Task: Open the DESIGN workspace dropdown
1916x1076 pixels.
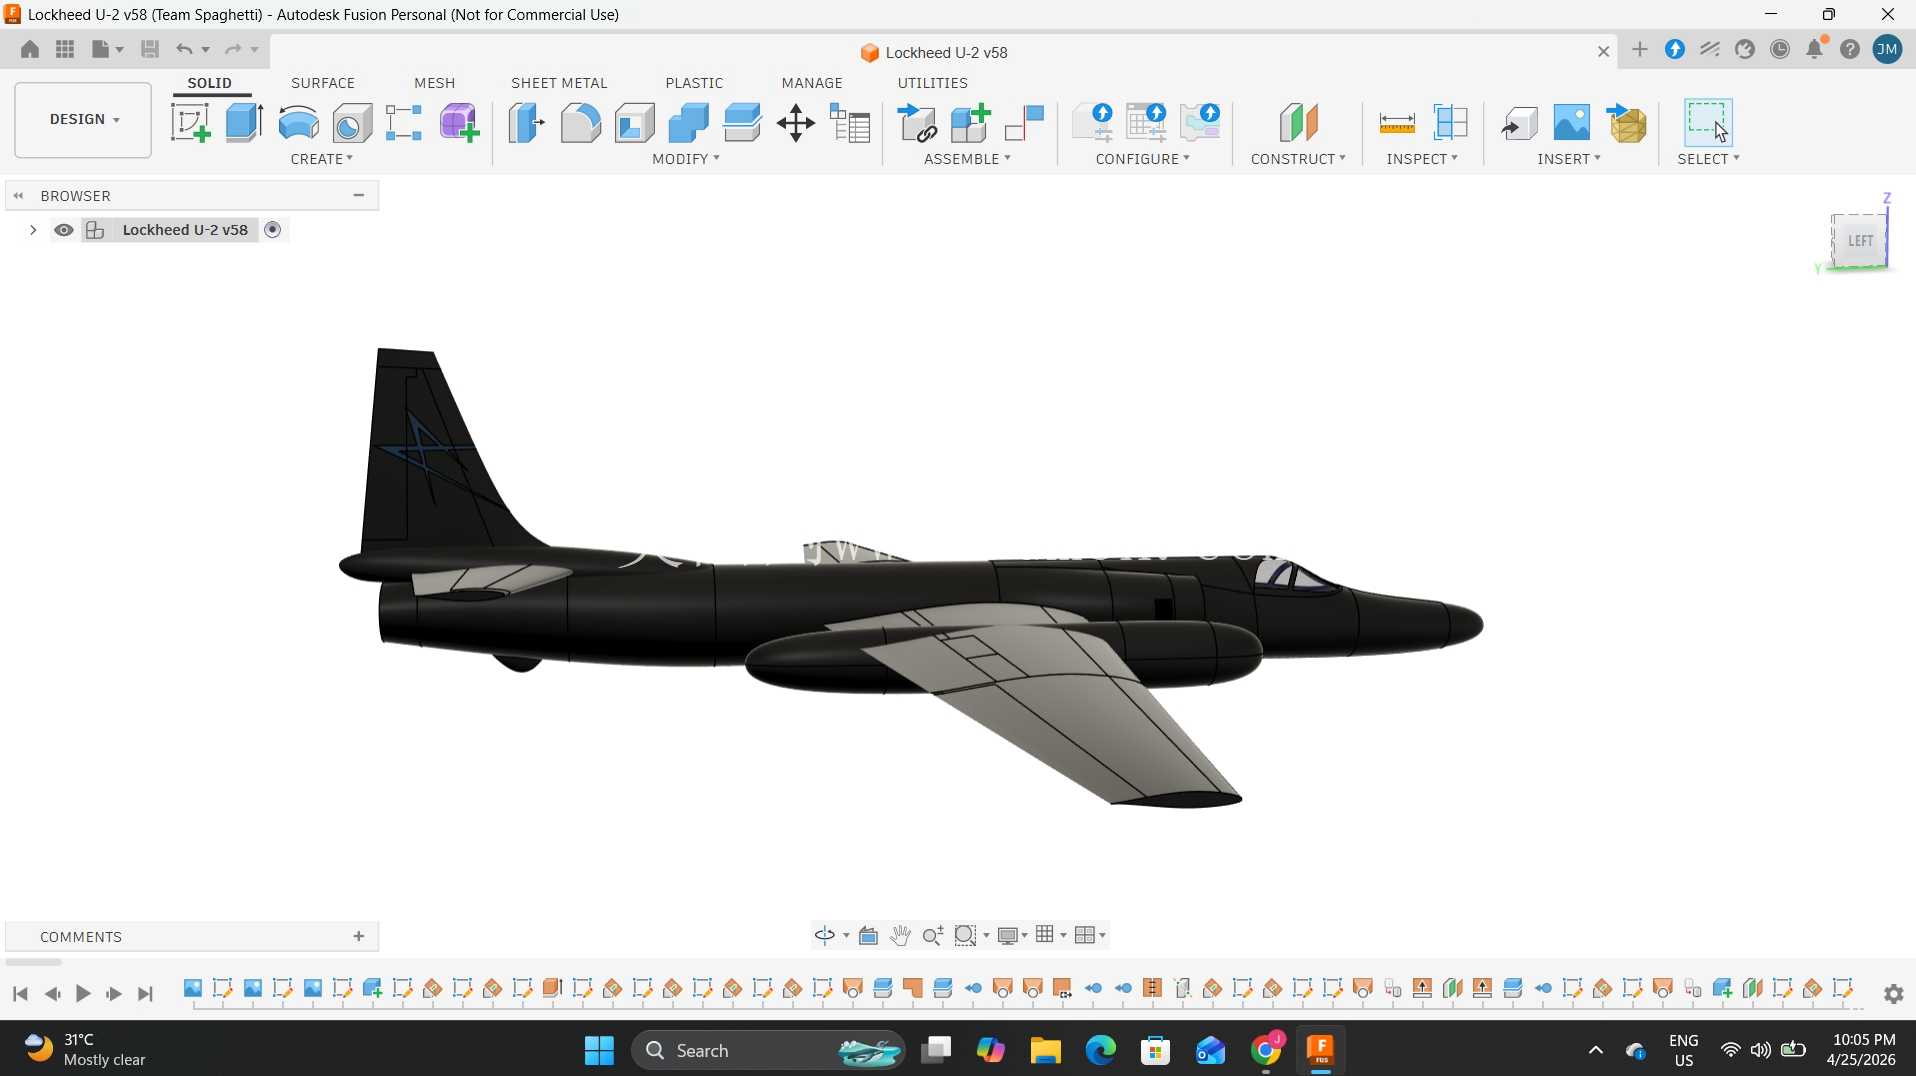Action: click(83, 120)
